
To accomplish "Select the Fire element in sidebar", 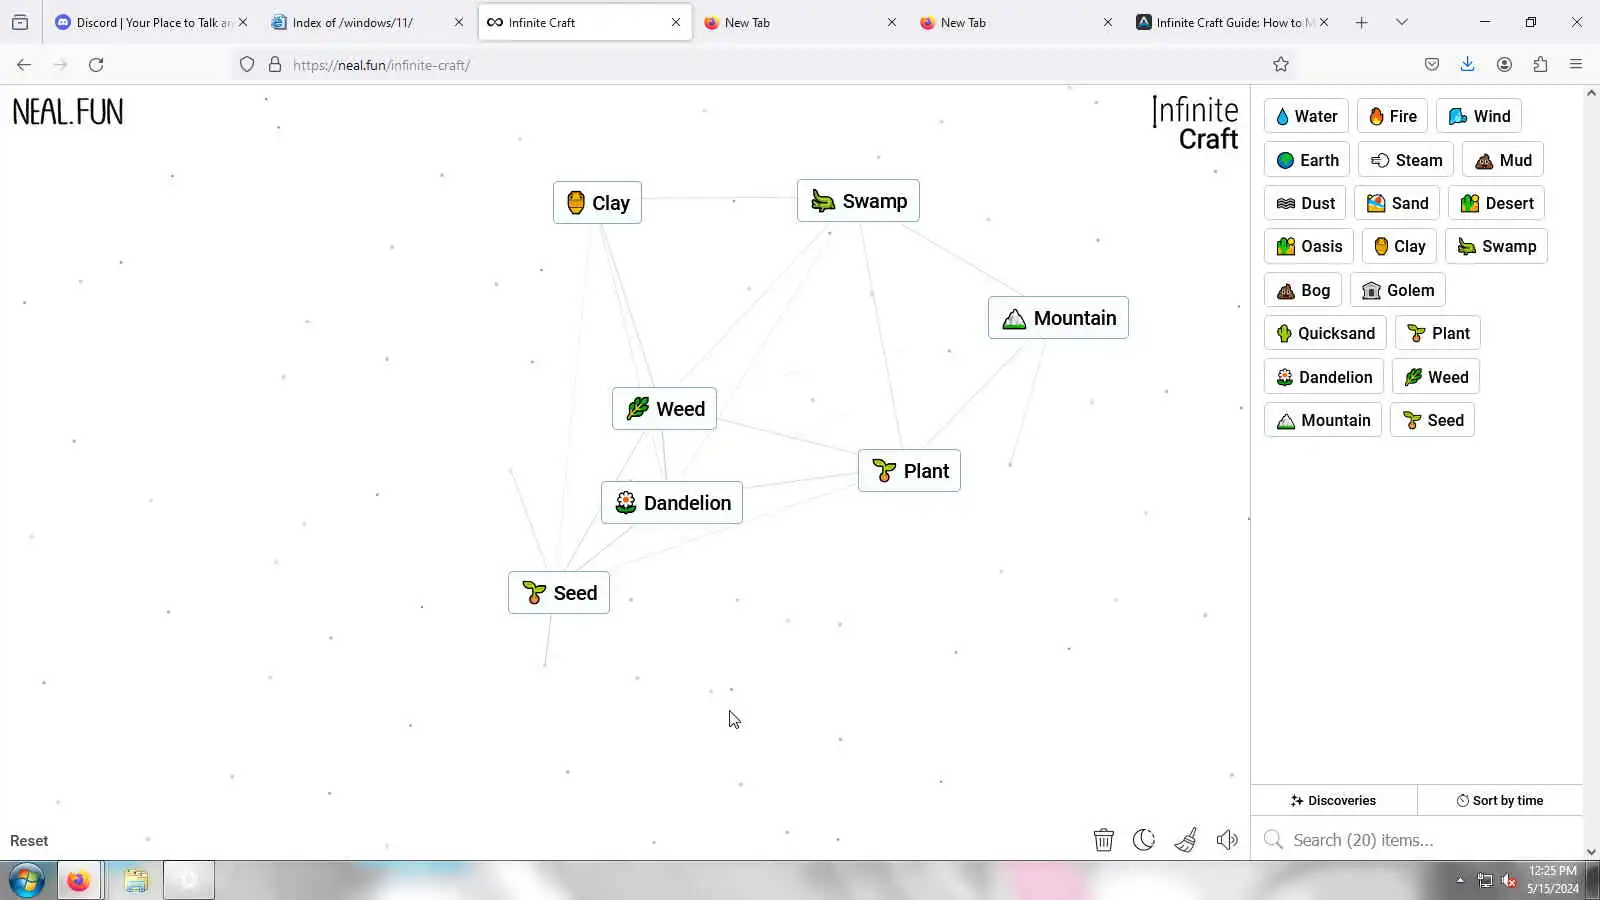I will (1392, 116).
